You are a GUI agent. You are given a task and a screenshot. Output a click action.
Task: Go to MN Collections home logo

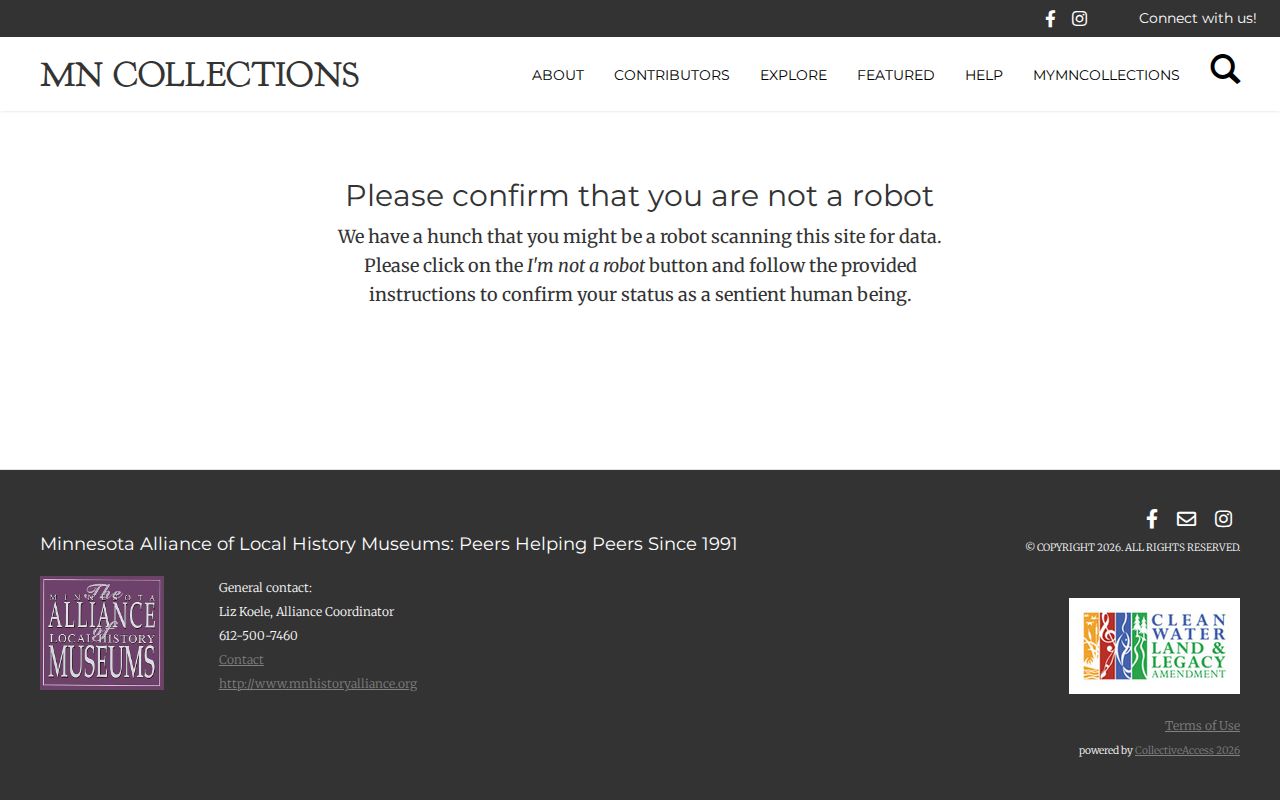coord(200,75)
